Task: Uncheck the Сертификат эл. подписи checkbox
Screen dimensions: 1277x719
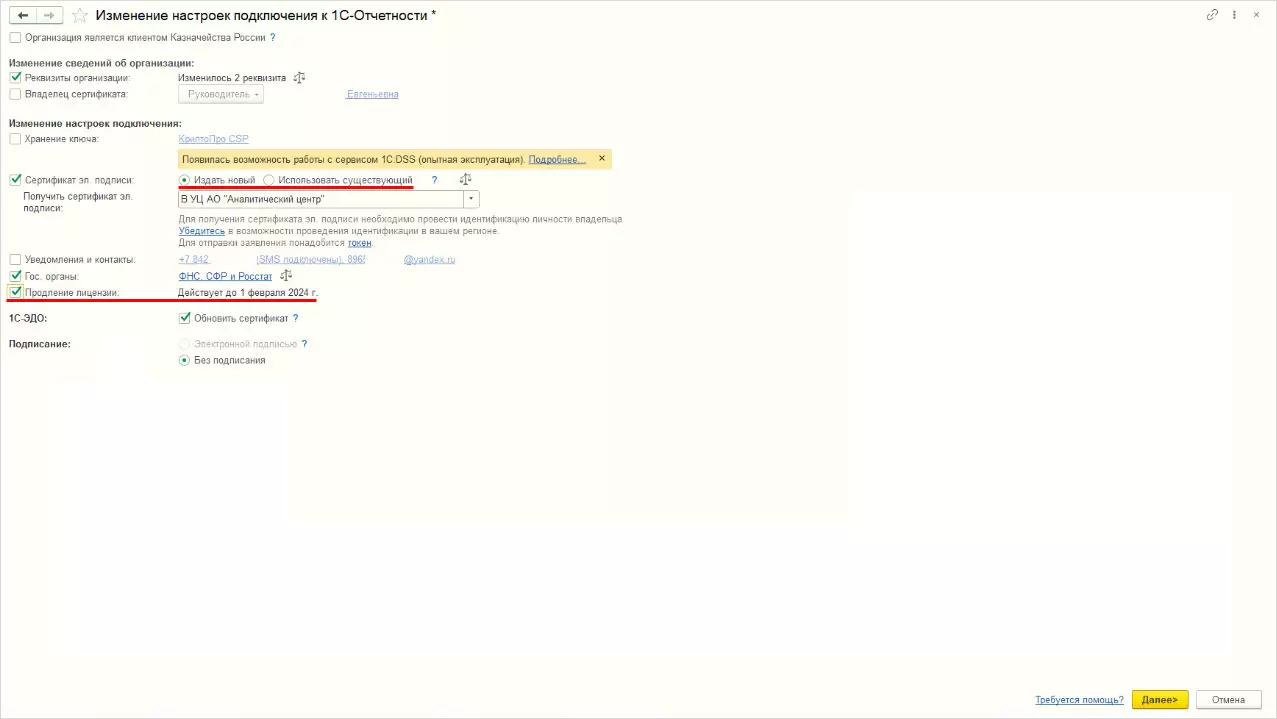Action: click(15, 180)
